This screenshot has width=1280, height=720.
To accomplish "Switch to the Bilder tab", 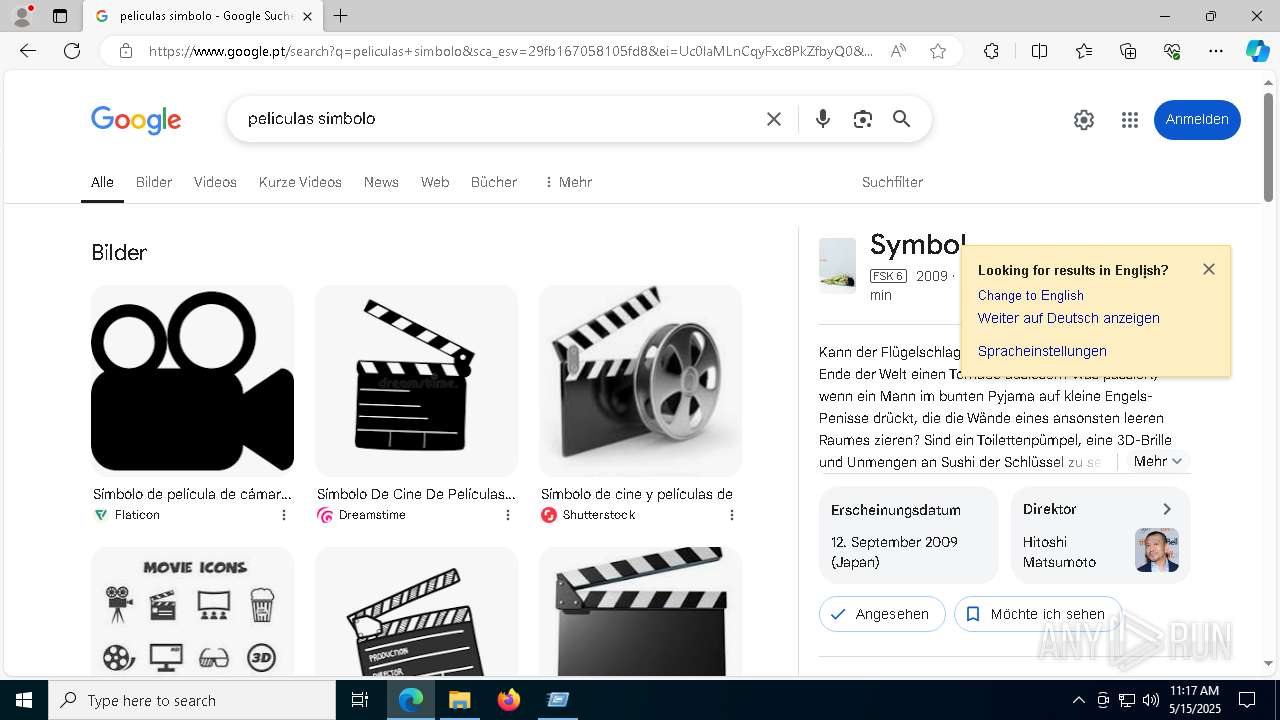I will pos(154,182).
